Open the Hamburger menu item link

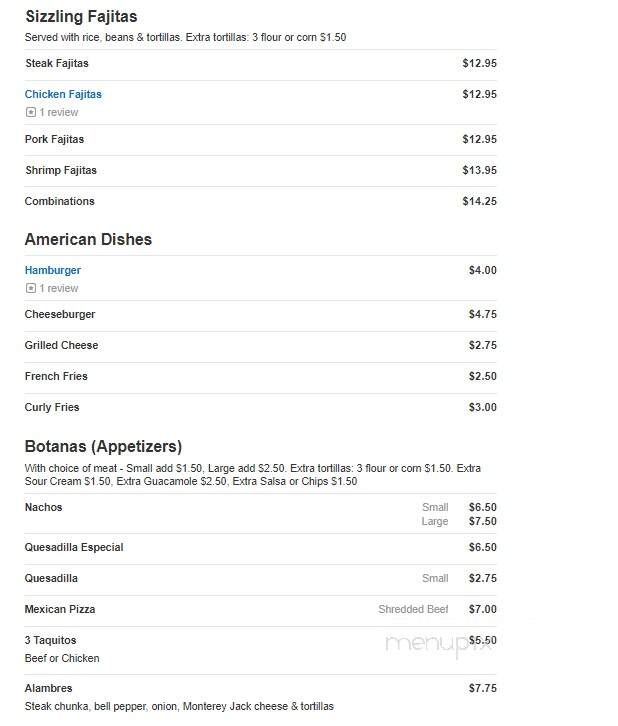(x=53, y=270)
